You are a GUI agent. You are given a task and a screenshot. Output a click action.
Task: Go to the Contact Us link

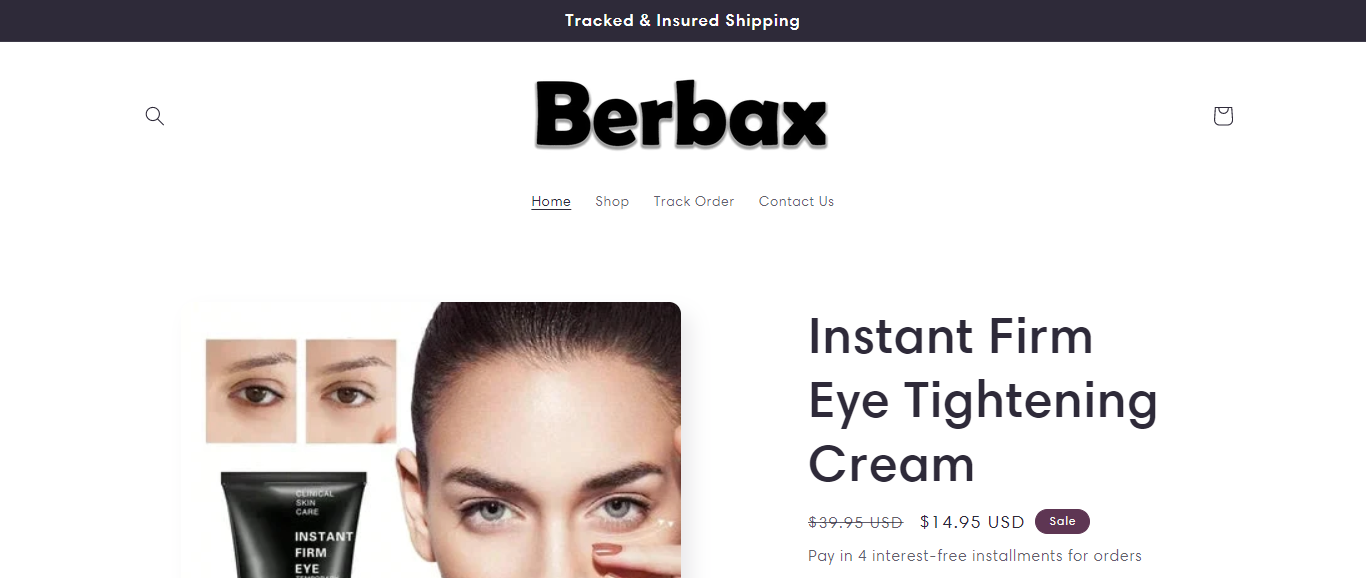(796, 201)
